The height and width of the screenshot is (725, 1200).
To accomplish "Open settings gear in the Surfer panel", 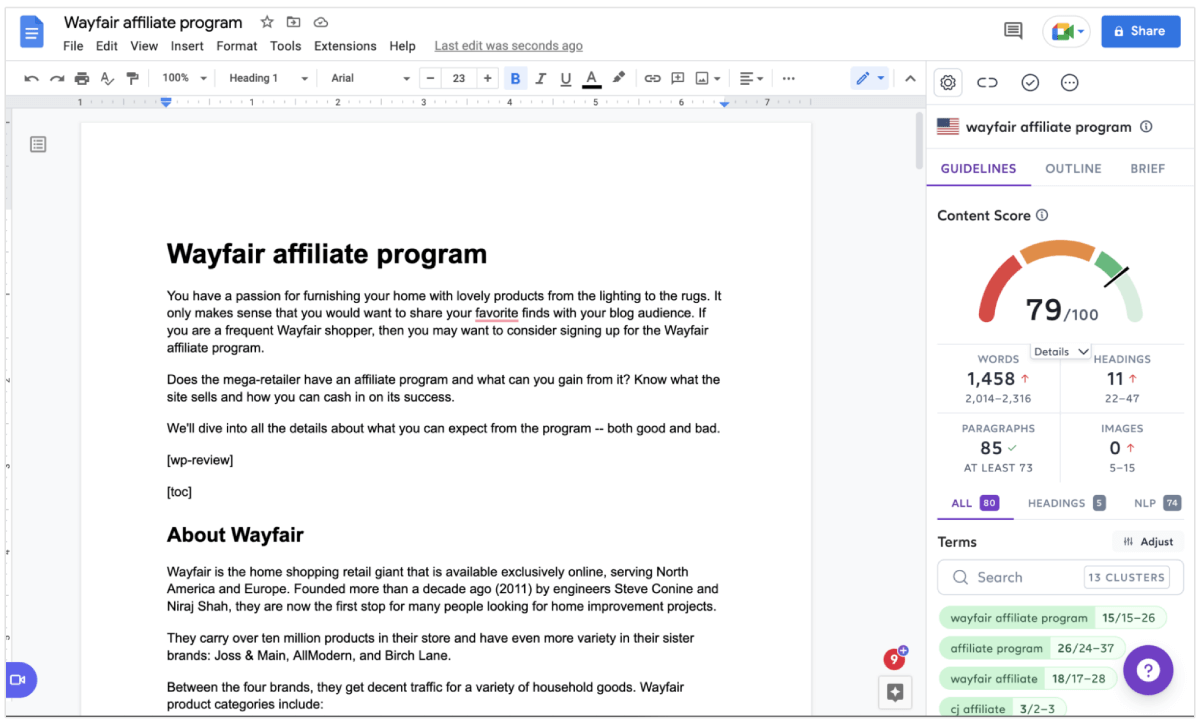I will [947, 82].
